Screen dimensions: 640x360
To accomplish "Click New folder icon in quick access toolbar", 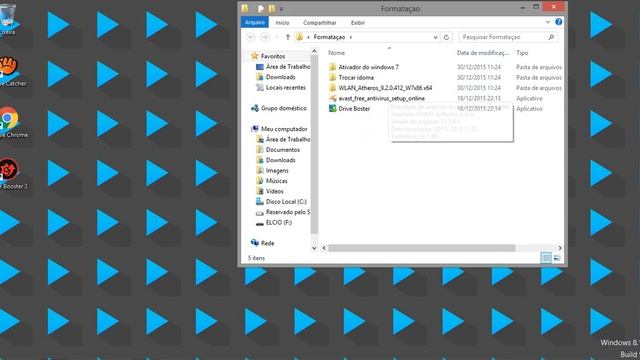I will click(271, 8).
